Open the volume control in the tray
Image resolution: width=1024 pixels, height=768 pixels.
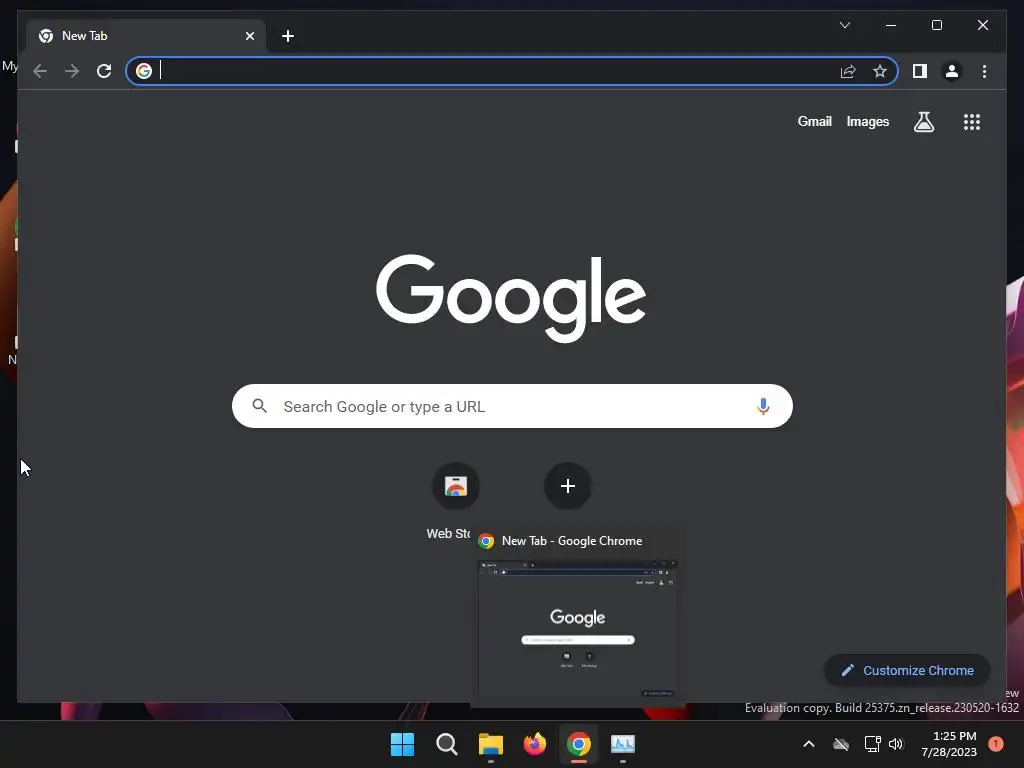896,744
